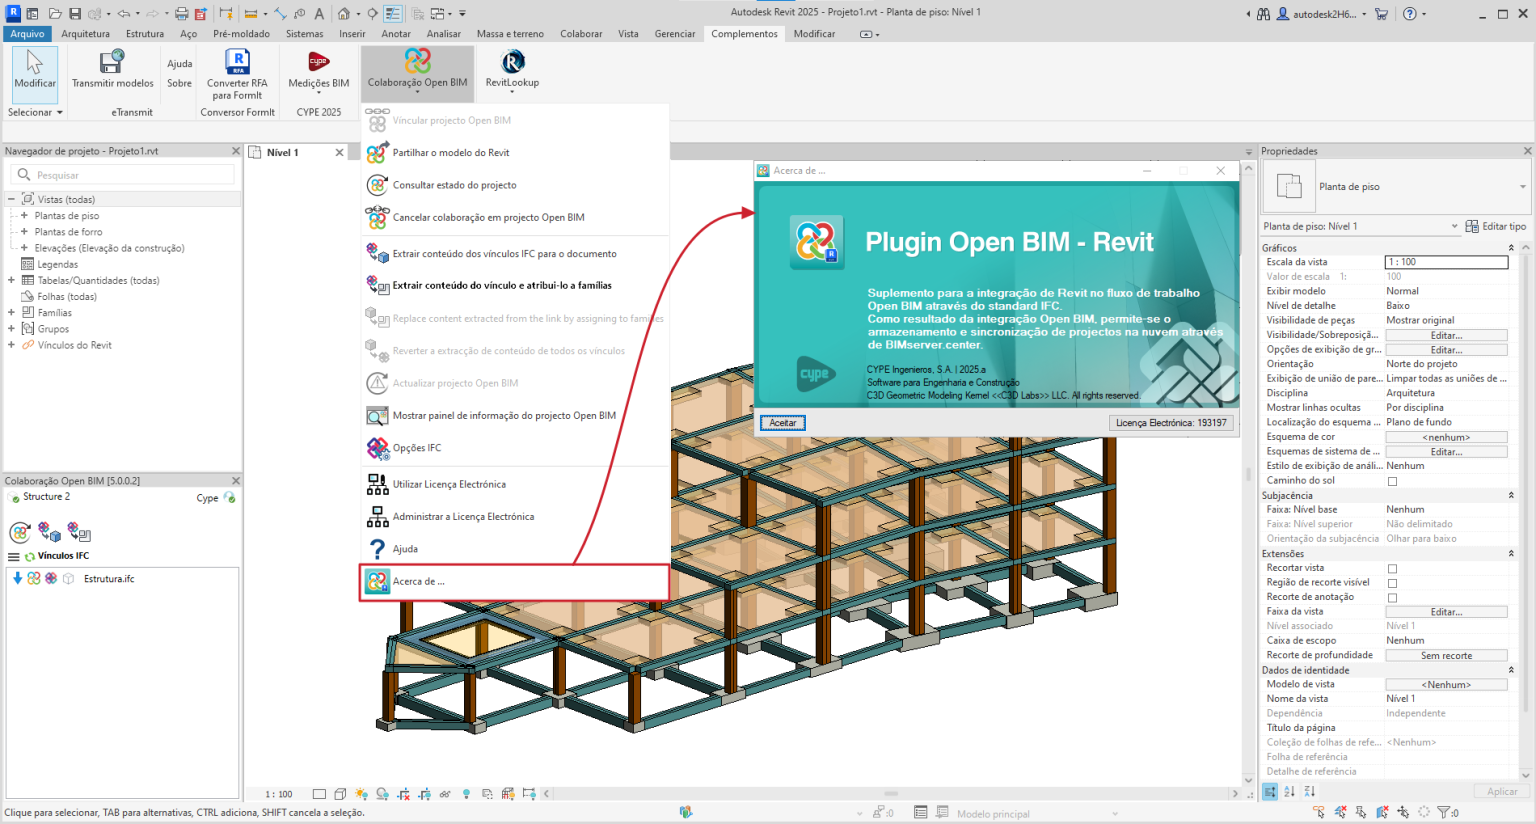Open the Medições BIM tool

pyautogui.click(x=318, y=64)
